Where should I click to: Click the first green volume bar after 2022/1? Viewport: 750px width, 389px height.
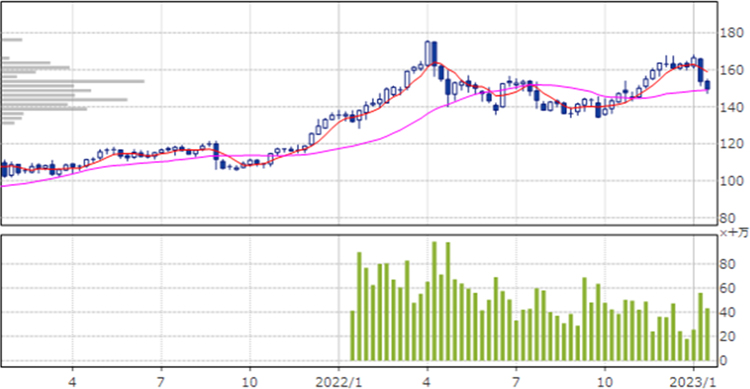(x=353, y=335)
